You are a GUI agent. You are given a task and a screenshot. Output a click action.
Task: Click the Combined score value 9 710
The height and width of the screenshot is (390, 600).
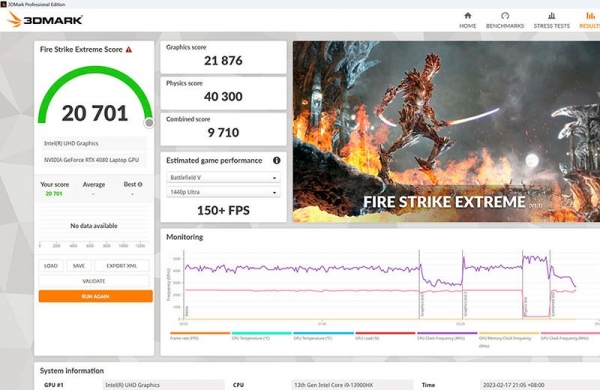(223, 132)
